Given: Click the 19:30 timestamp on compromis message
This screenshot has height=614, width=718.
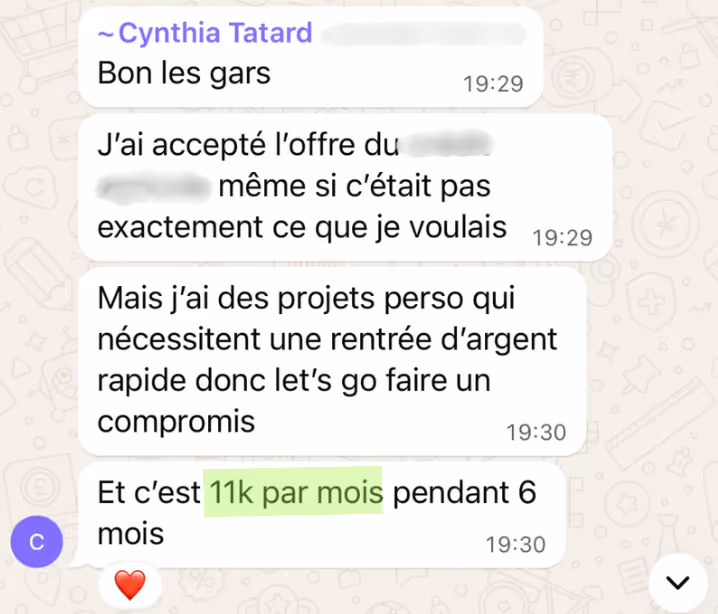Looking at the screenshot, I should pos(536,432).
